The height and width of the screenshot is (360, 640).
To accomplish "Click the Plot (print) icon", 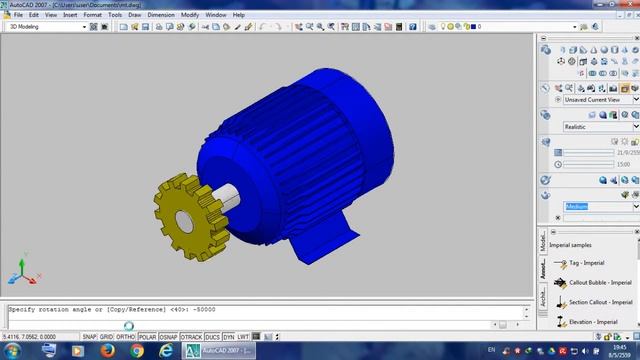I will click(159, 27).
